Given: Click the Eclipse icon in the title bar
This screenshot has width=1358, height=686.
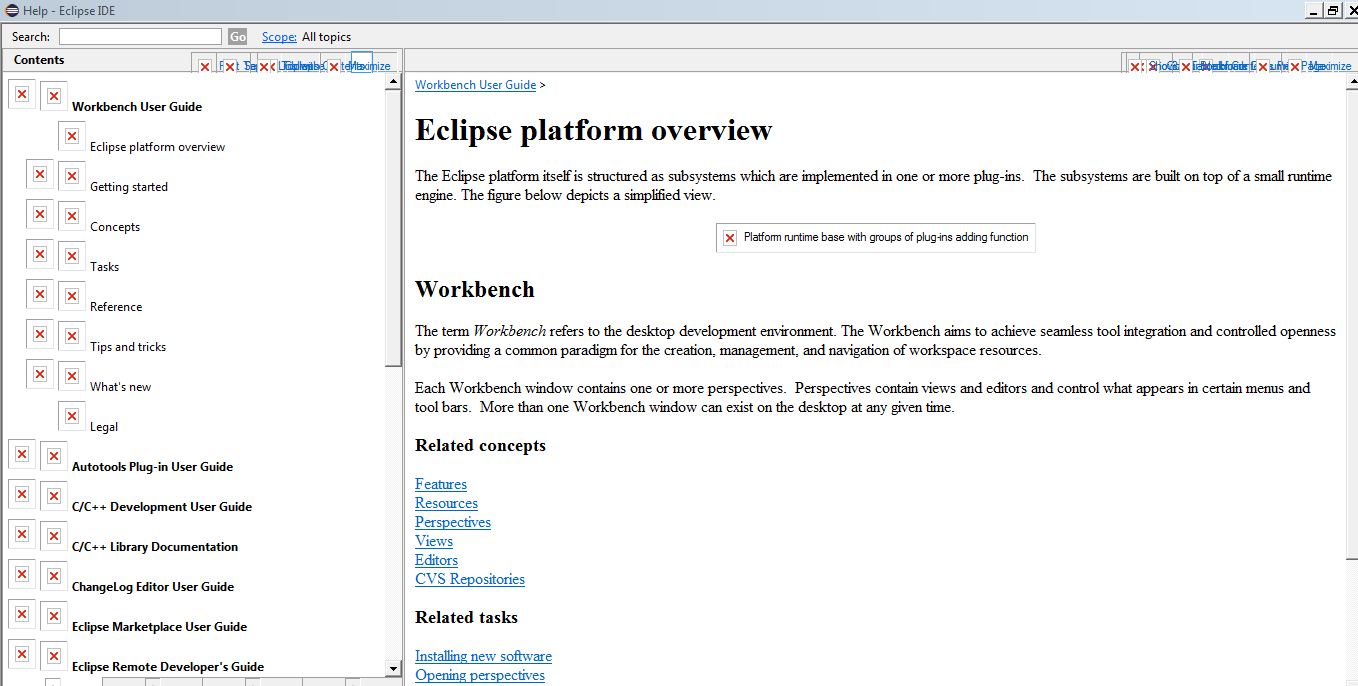Looking at the screenshot, I should [x=11, y=10].
